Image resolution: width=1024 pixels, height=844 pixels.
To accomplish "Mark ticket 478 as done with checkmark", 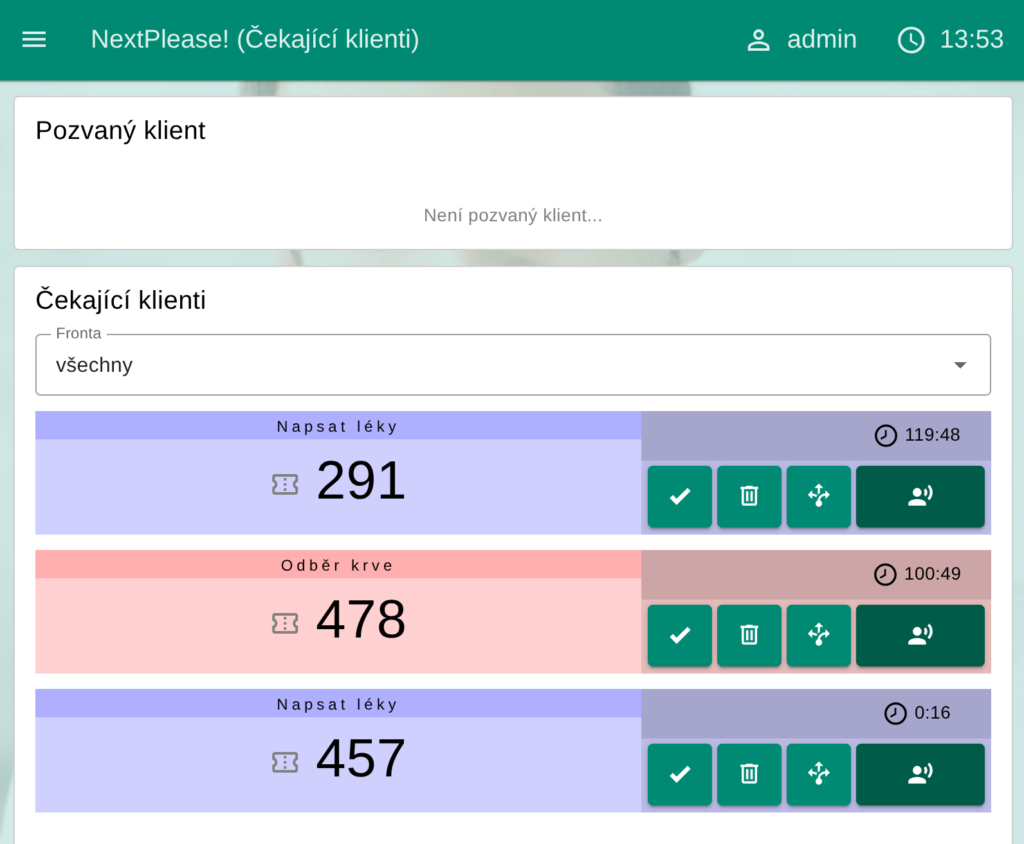I will tap(680, 635).
